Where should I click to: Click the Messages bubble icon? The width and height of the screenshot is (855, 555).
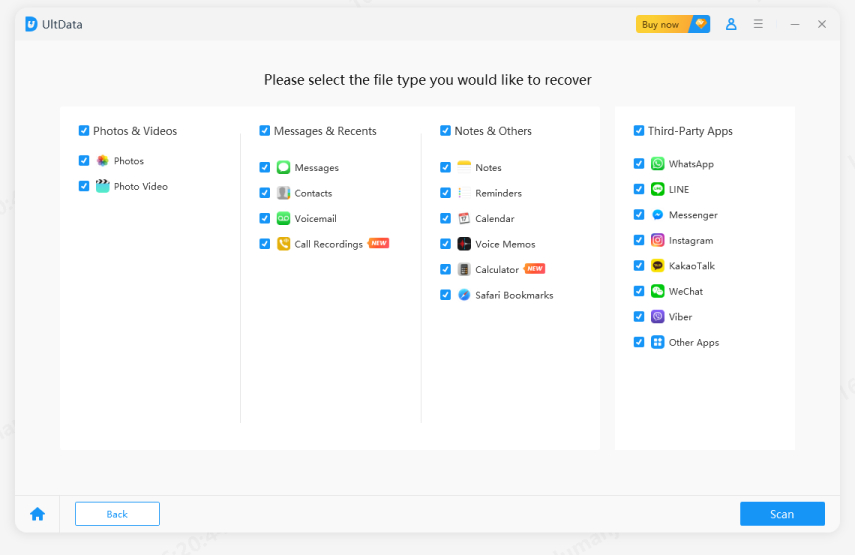pos(283,167)
